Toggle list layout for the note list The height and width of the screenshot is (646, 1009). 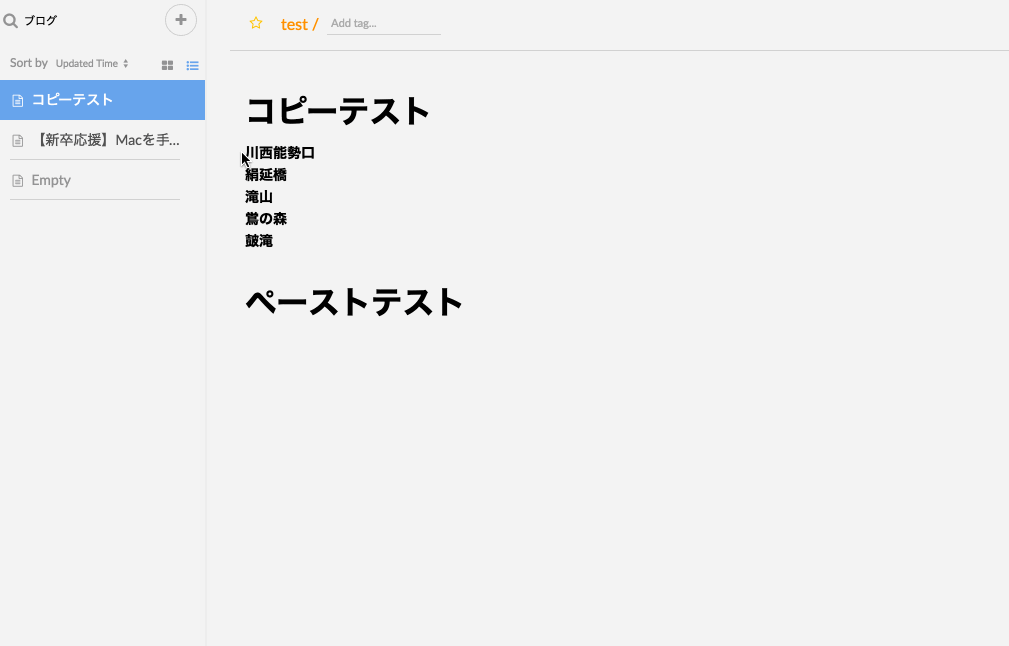192,65
